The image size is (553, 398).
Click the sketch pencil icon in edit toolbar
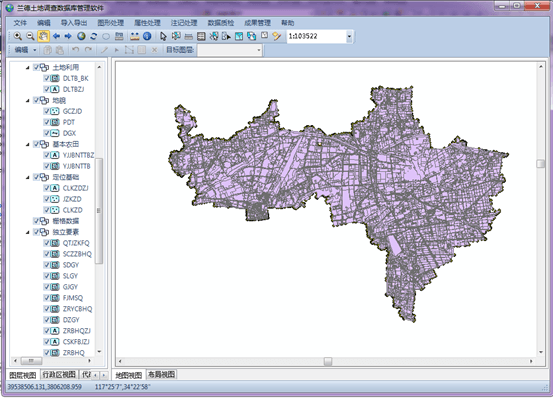pos(104,50)
